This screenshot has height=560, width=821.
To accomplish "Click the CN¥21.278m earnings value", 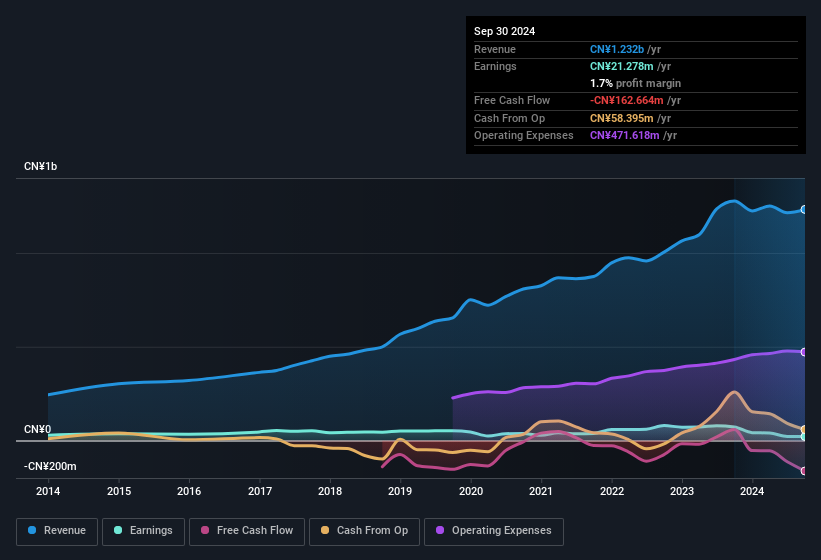I will (622, 66).
